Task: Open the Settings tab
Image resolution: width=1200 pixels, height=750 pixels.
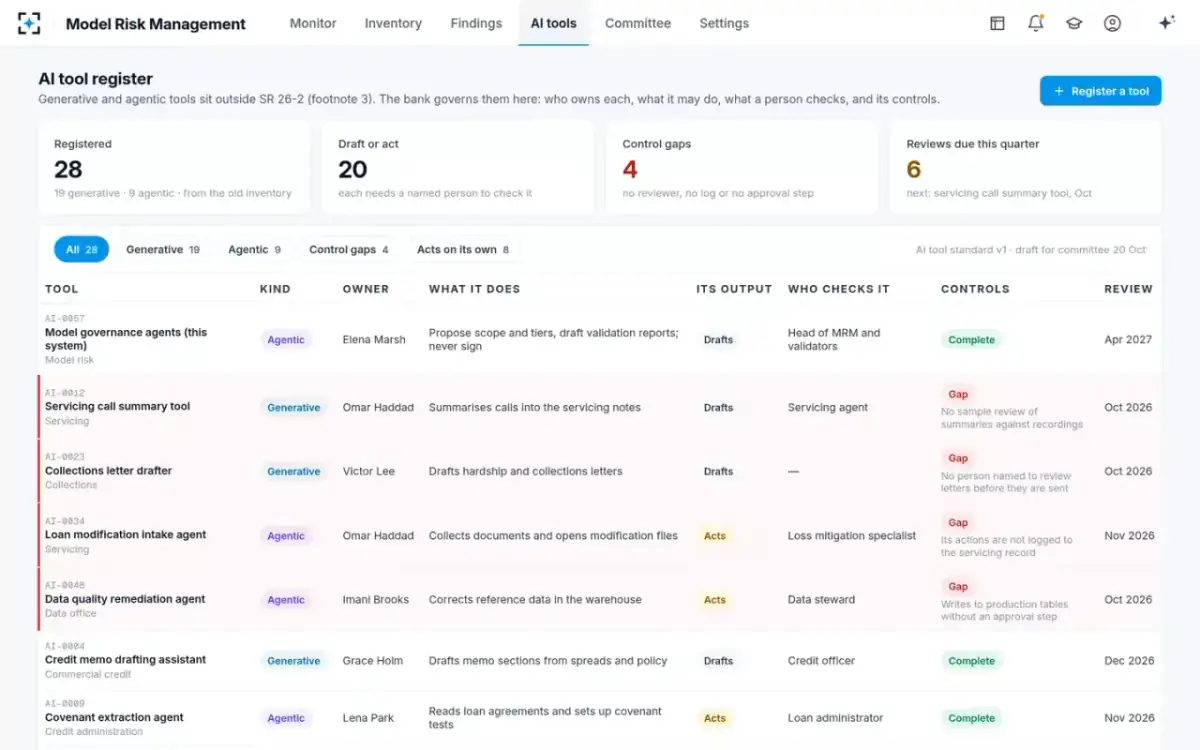Action: coord(724,23)
